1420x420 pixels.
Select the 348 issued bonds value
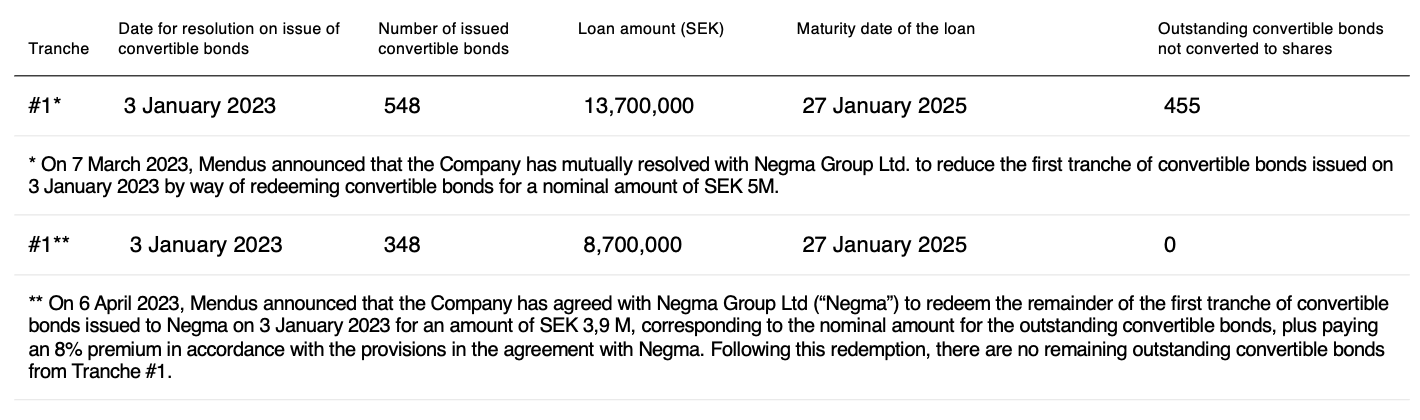[x=402, y=244]
